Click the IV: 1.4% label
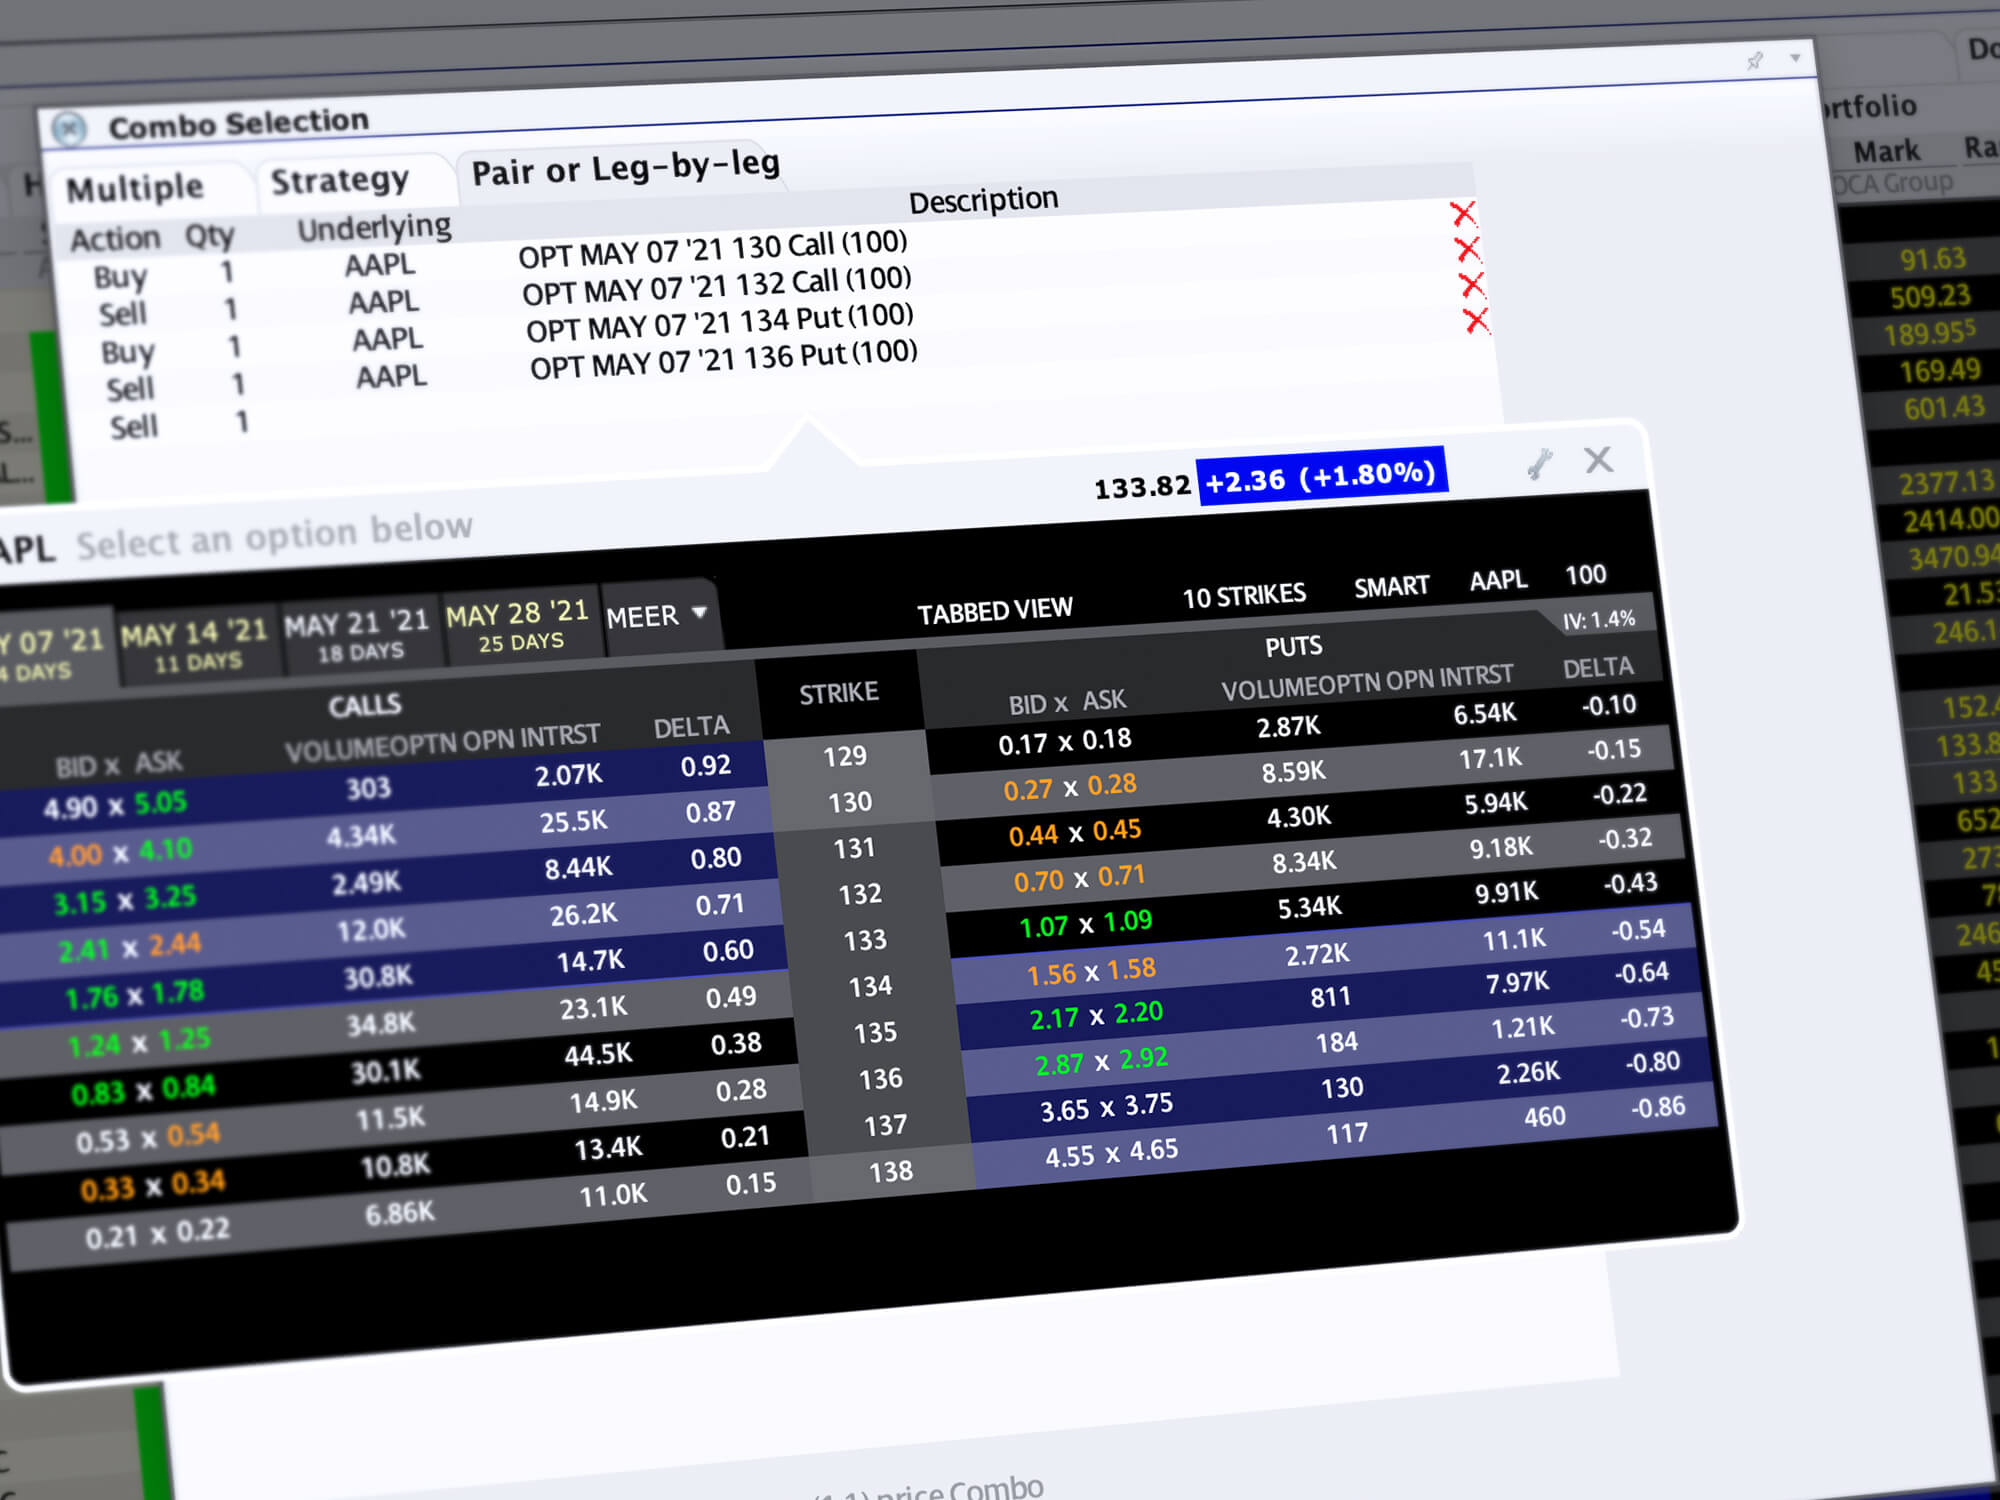The image size is (2000, 1500). (x=1599, y=620)
